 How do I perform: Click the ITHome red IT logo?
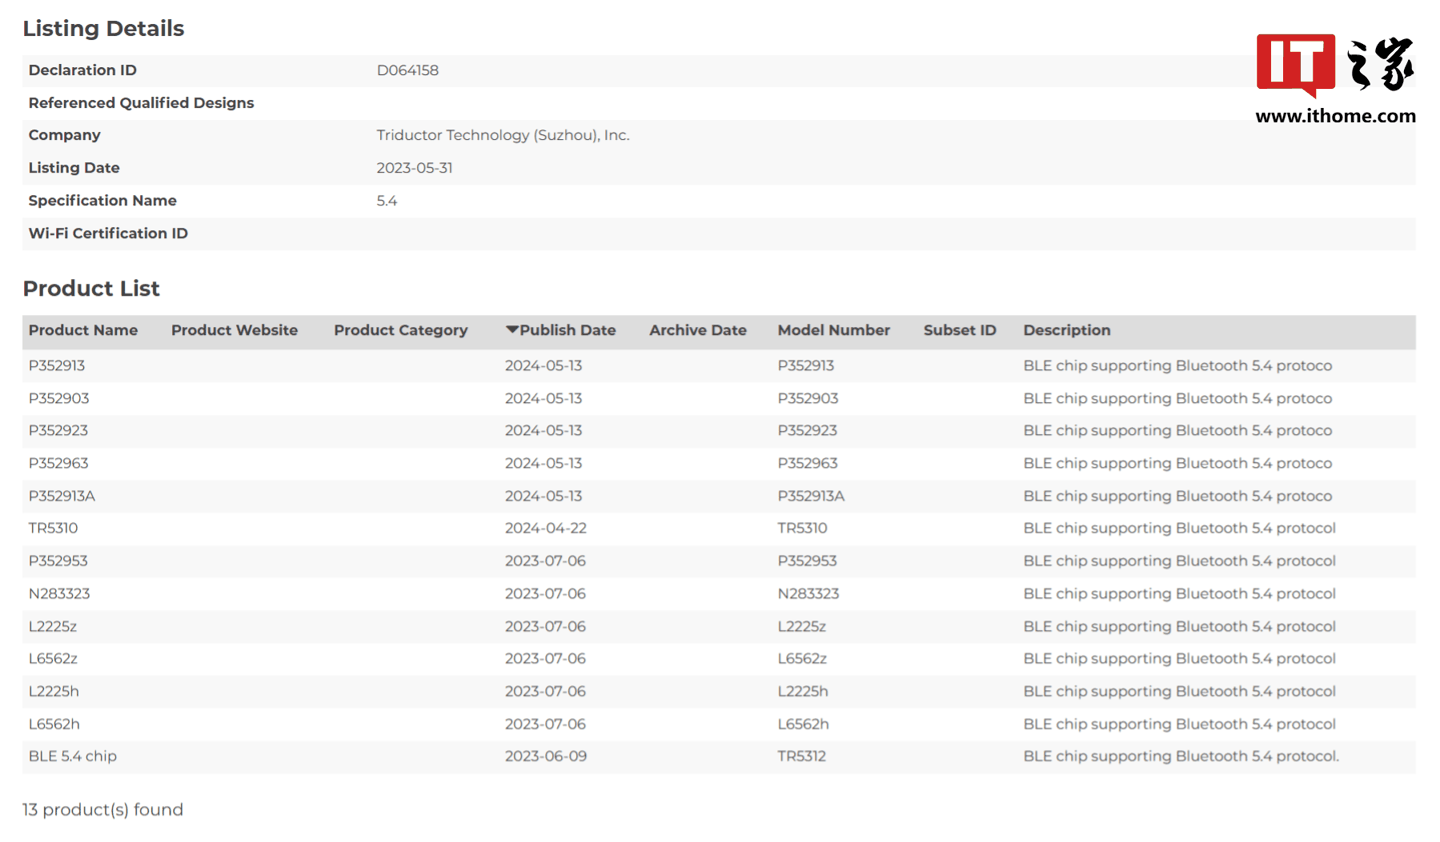(1295, 64)
